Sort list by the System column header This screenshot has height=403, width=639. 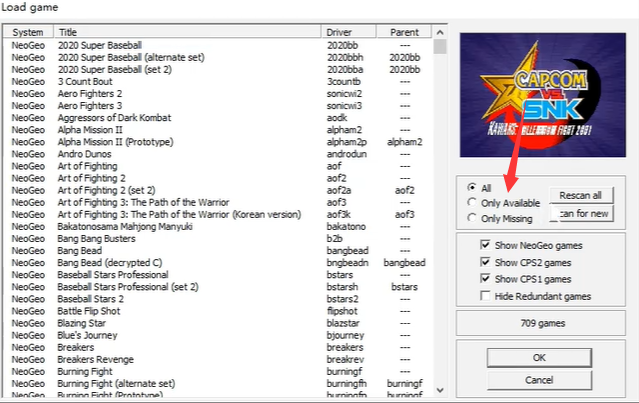pyautogui.click(x=29, y=33)
